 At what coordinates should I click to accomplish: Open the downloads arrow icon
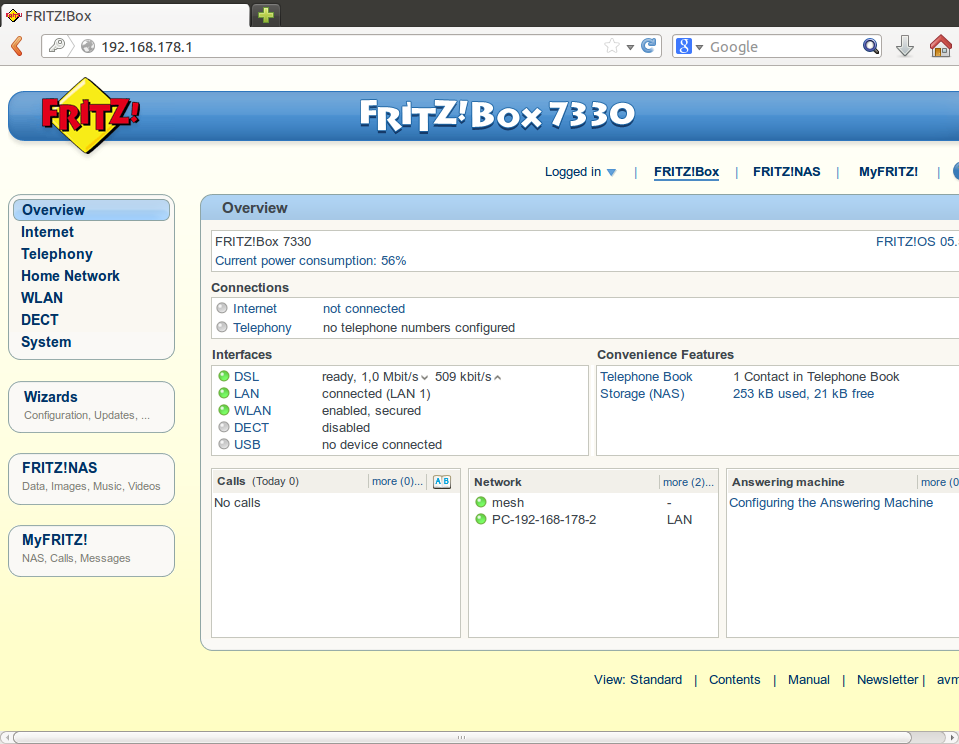904,46
